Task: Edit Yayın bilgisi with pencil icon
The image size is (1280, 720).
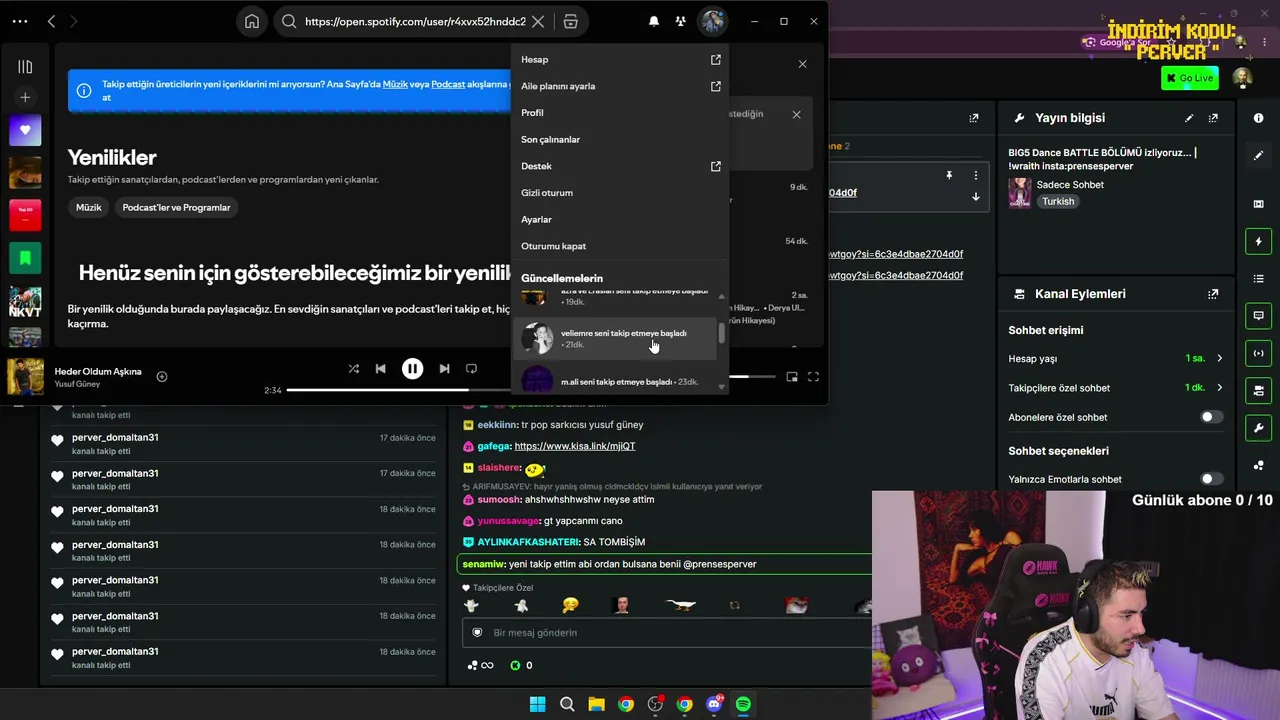Action: click(1189, 118)
